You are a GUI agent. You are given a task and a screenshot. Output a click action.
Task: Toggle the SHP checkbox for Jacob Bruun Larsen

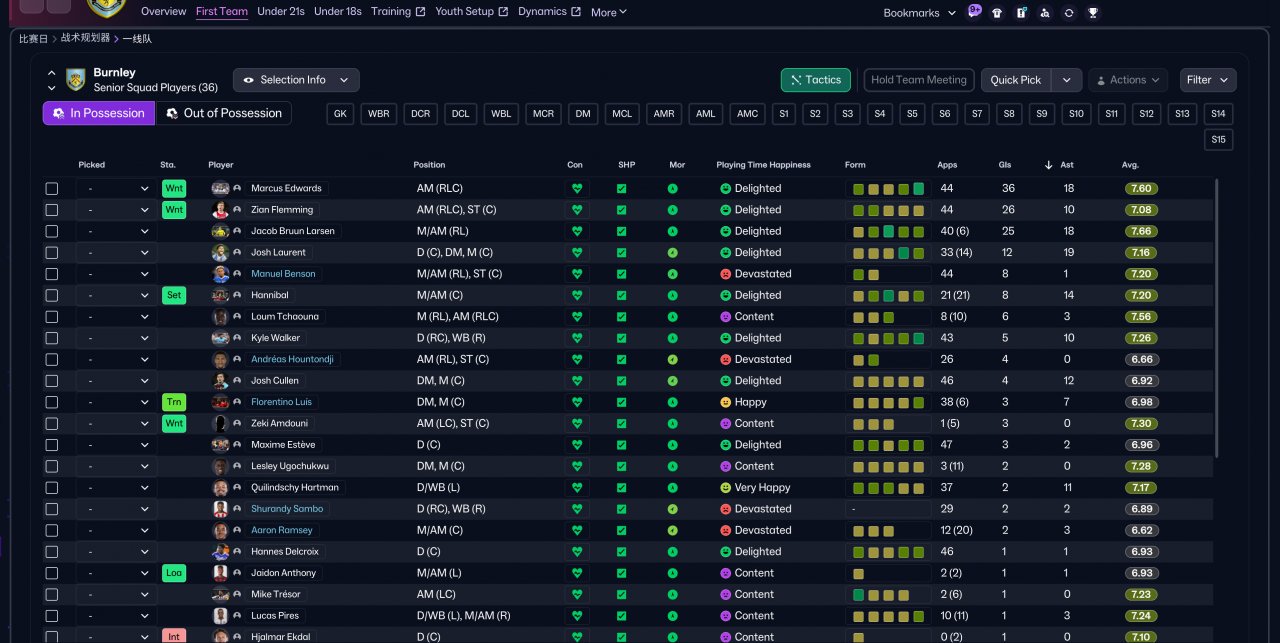coord(622,231)
